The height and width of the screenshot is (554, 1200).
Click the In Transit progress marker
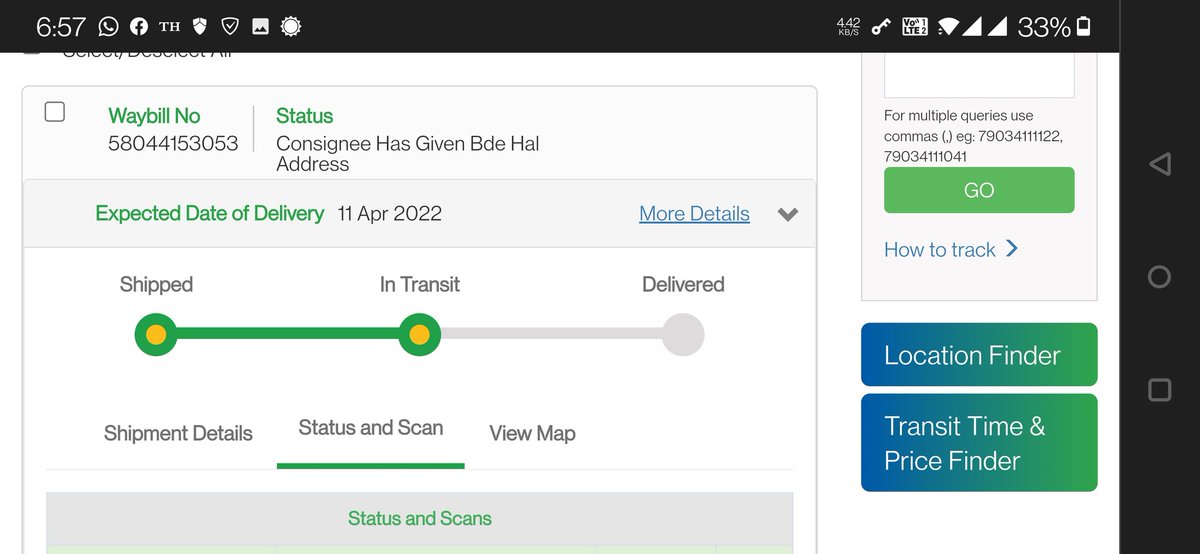[x=419, y=334]
